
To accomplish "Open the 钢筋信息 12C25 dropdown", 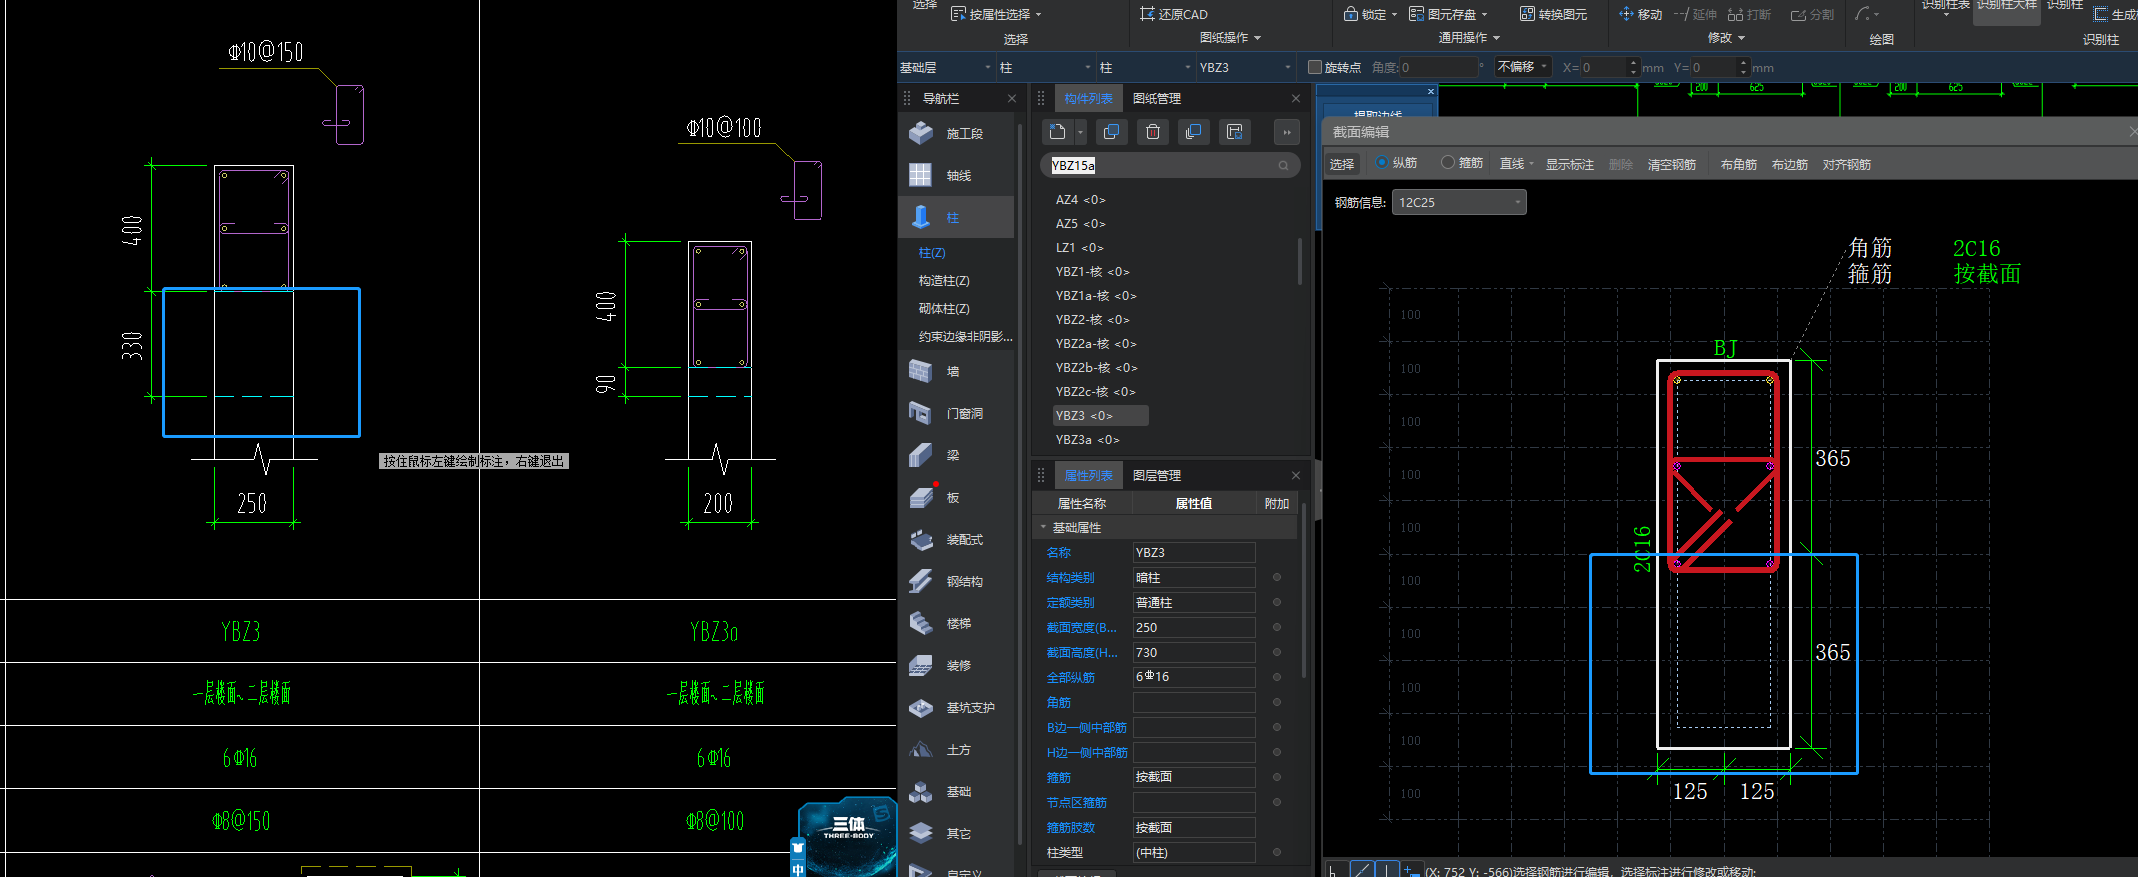I will coord(1459,202).
